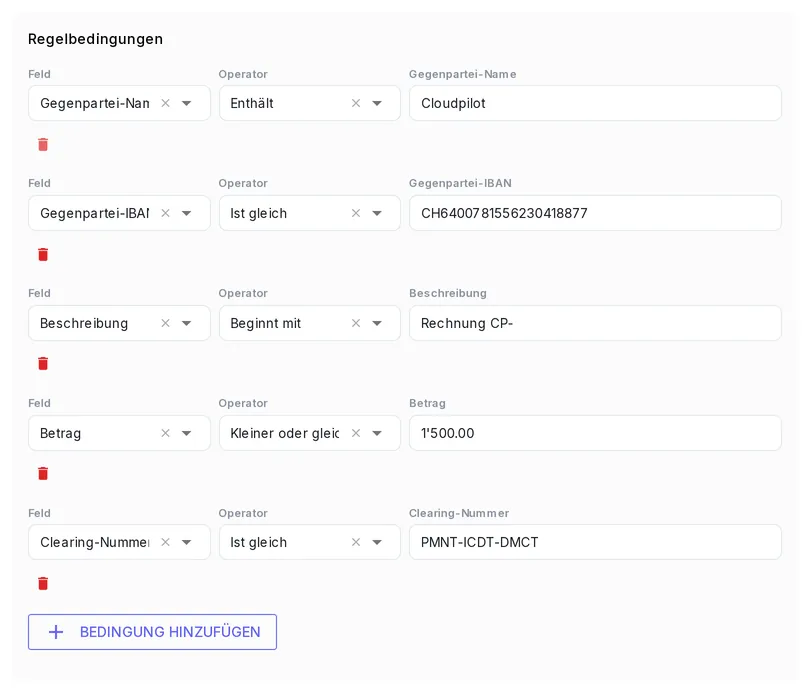The width and height of the screenshot is (810, 694).
Task: Clear the Clearing-Nummer field selection
Action: pos(165,542)
